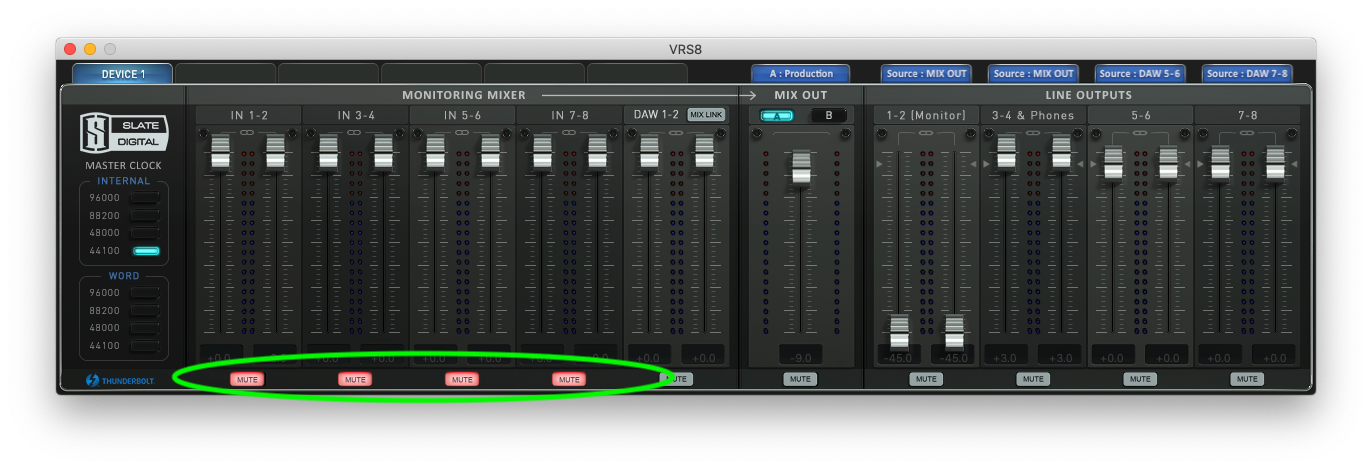Click the left pan knob of MIX OUT

pos(756,133)
